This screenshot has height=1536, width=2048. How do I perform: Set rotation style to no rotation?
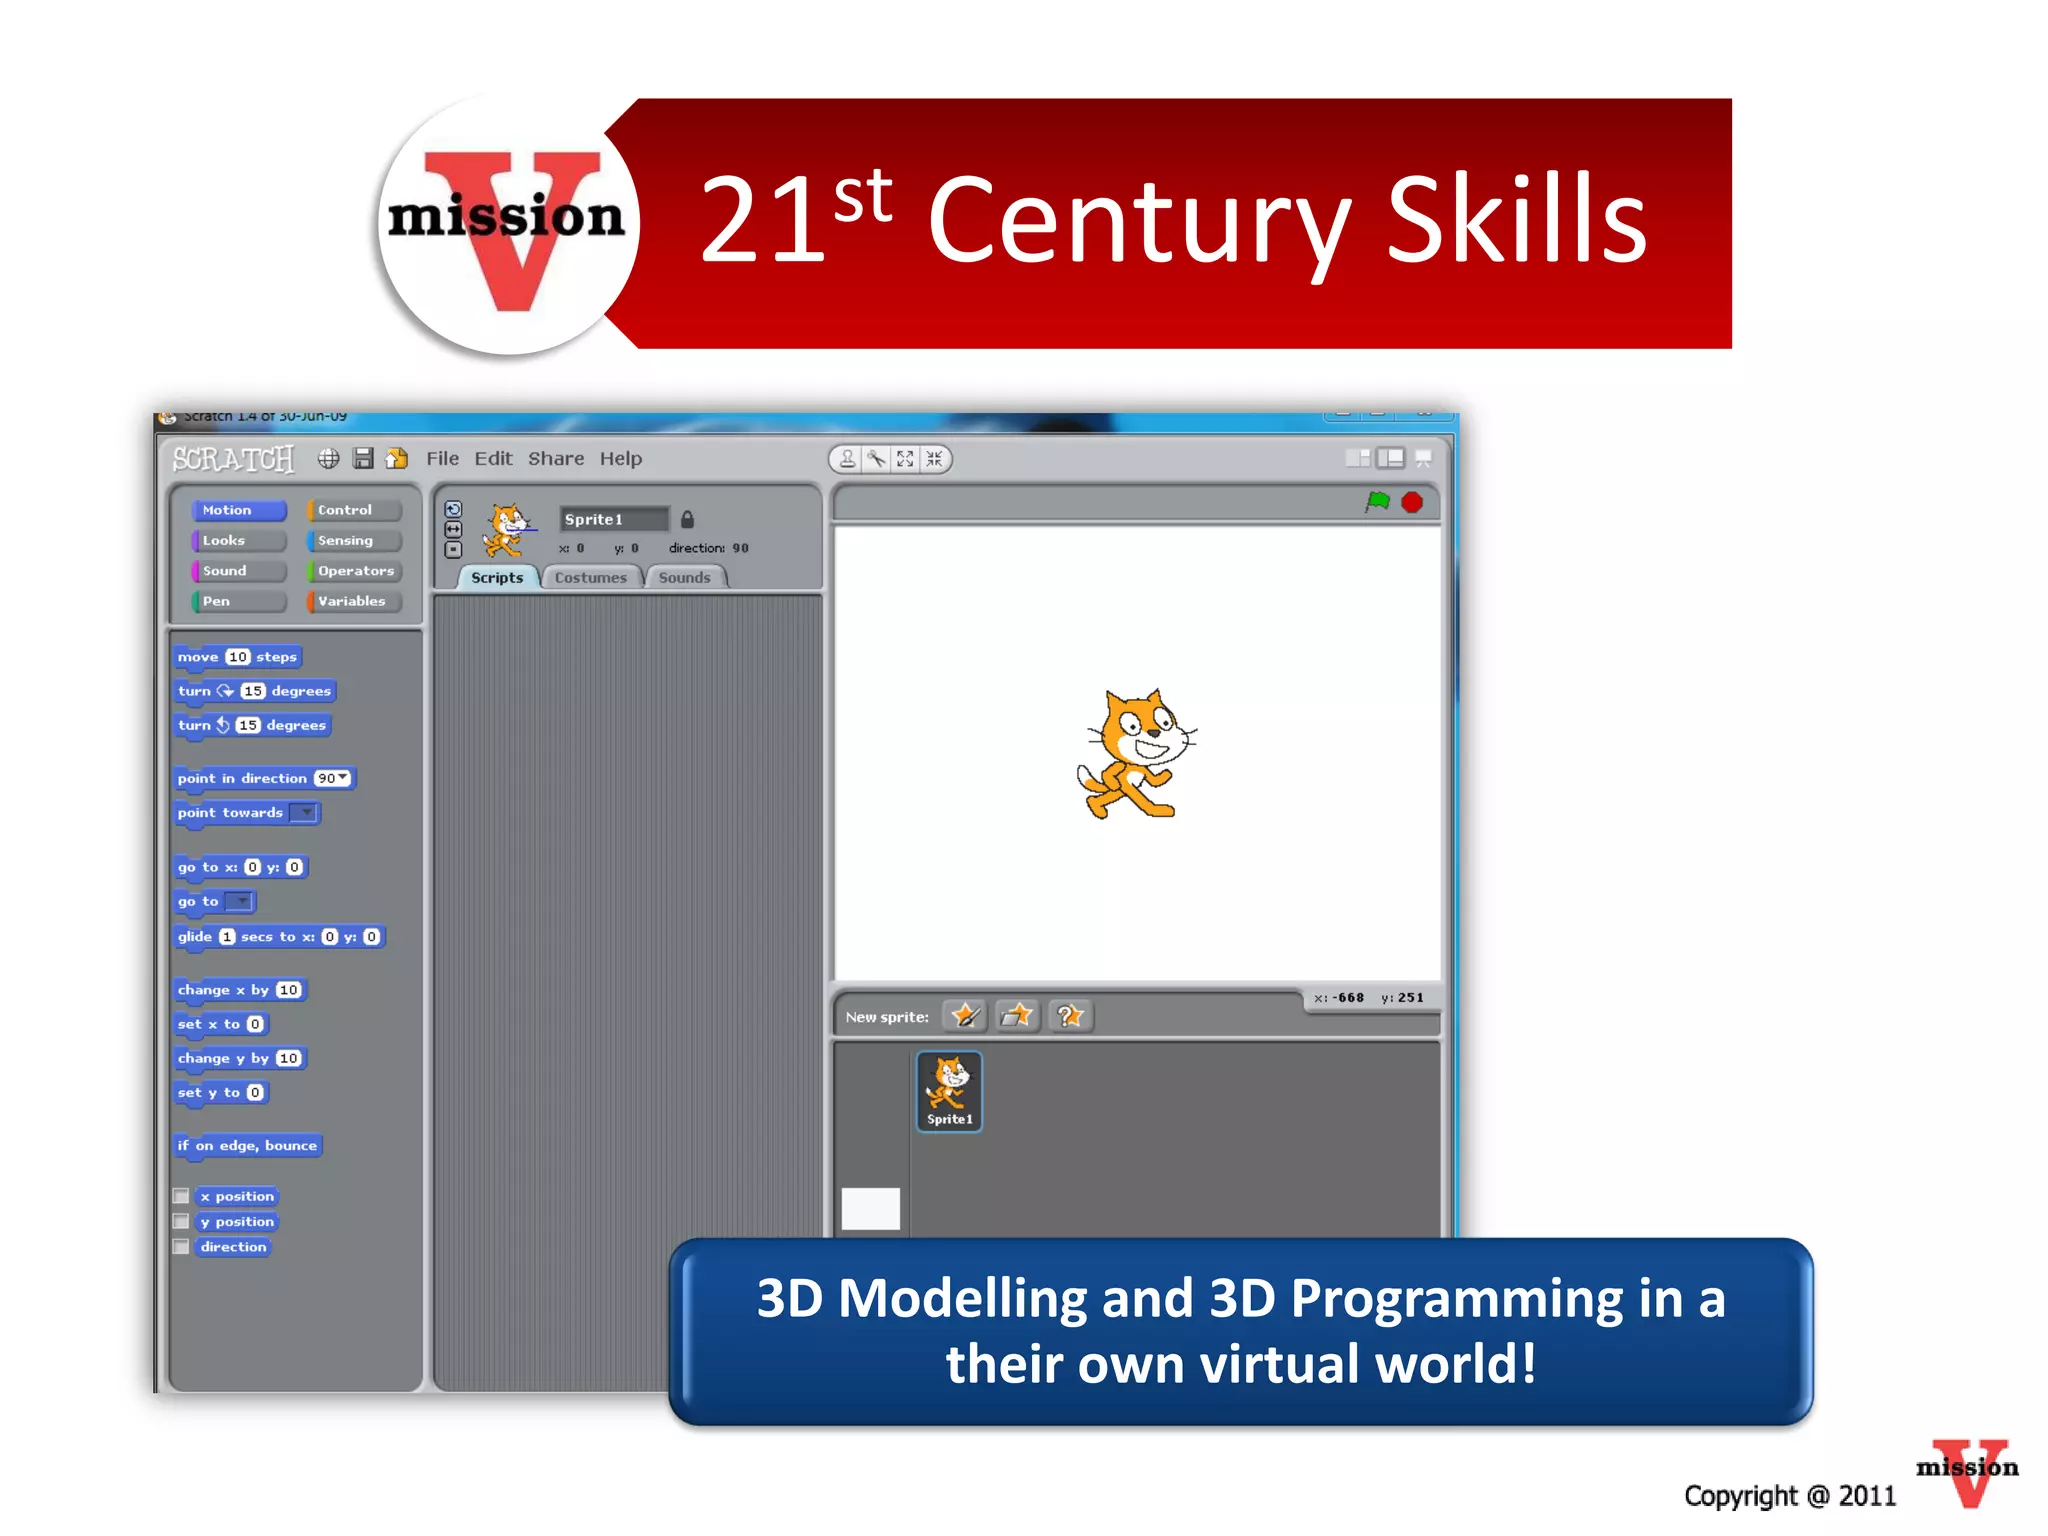pos(453,549)
